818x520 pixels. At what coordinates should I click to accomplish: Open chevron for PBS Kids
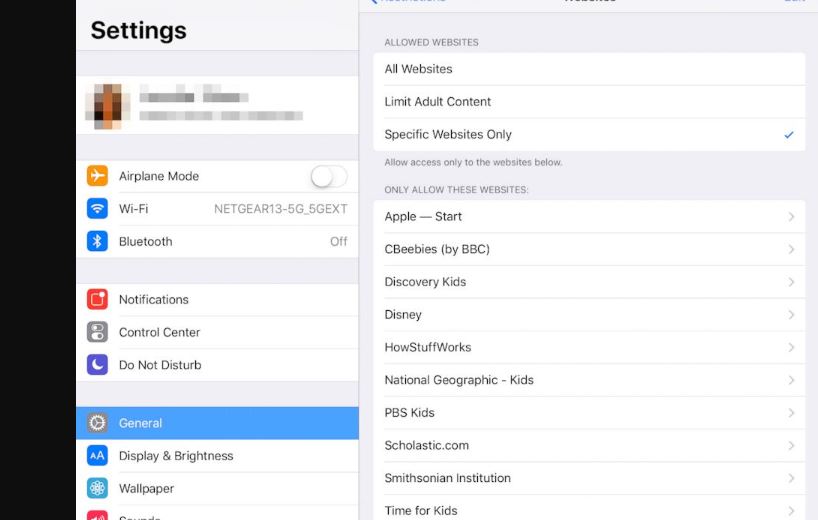click(791, 413)
